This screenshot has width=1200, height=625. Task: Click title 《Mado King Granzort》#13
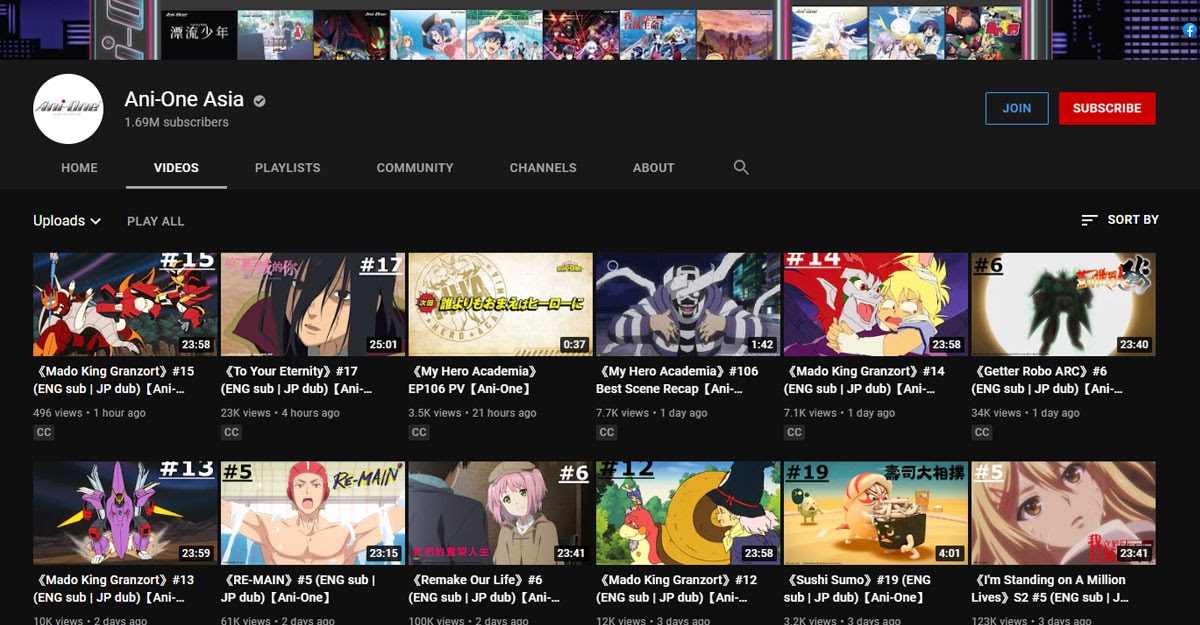(x=114, y=589)
